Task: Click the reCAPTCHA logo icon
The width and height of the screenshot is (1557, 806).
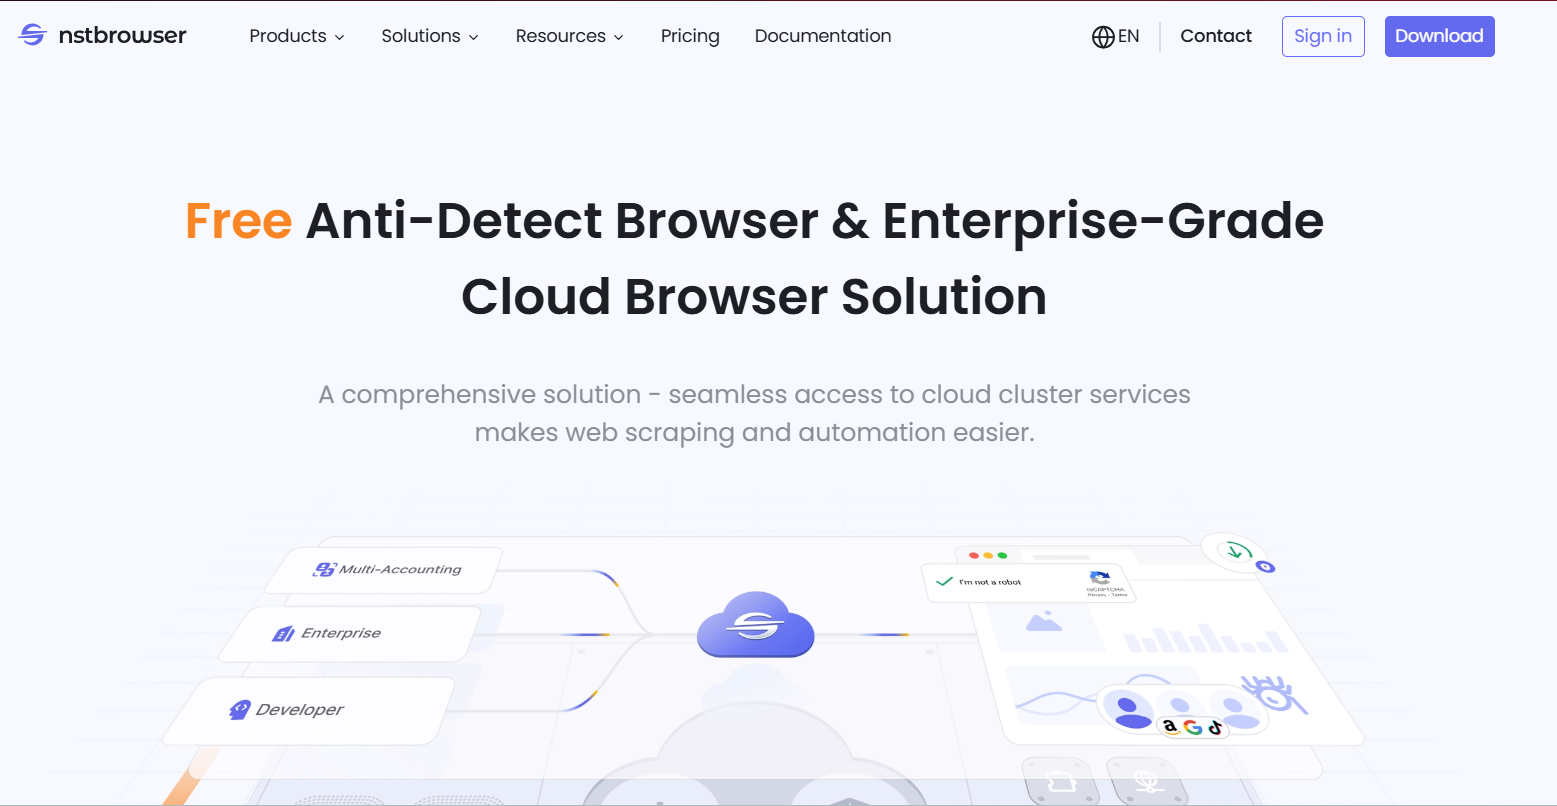Action: click(x=1100, y=578)
